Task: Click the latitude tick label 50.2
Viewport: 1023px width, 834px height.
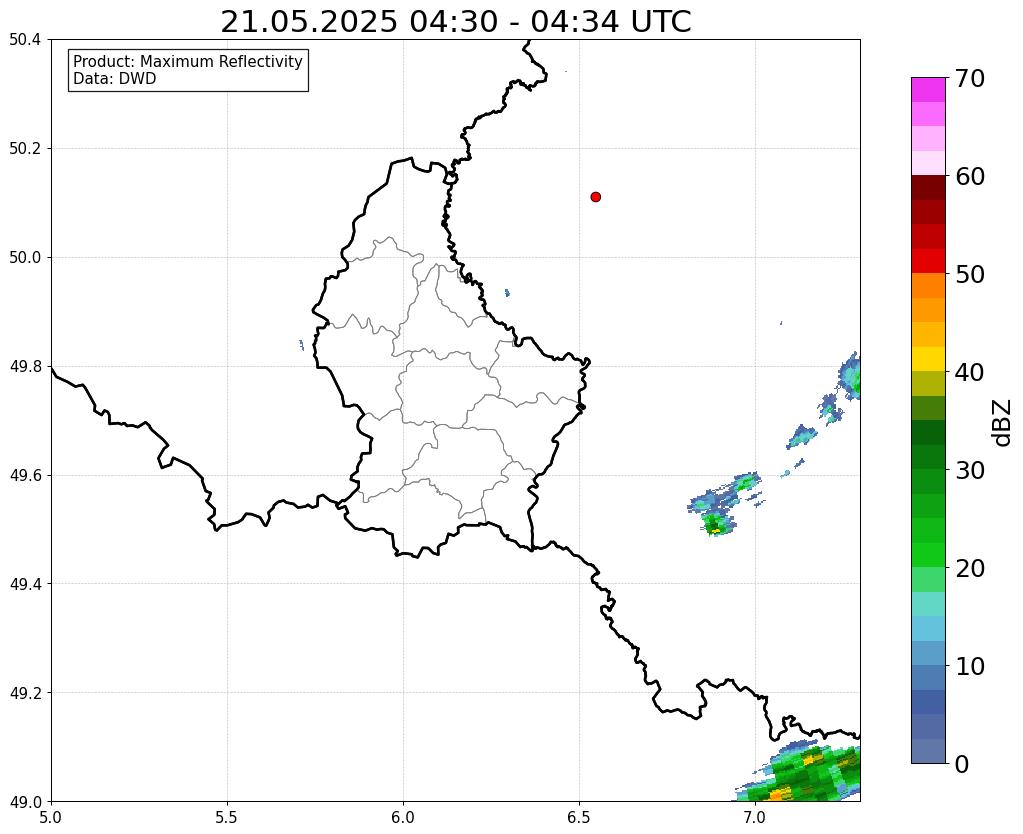Action: 25,149
